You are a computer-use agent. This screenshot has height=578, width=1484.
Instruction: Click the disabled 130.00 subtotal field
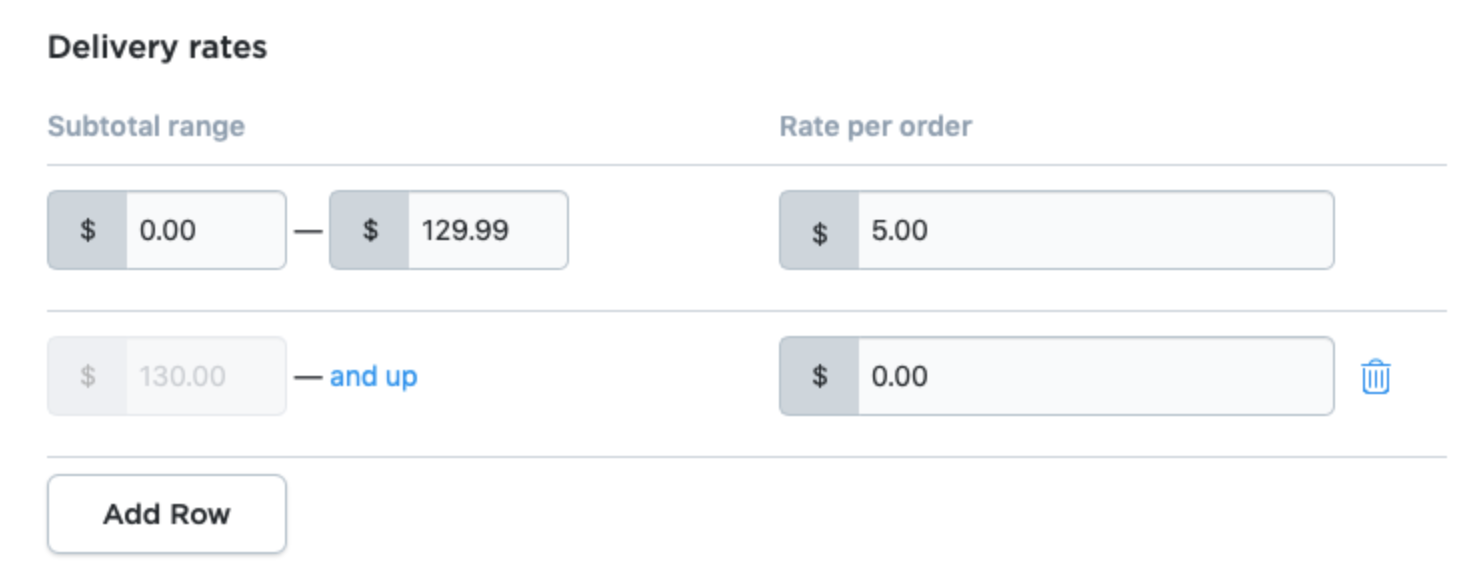pyautogui.click(x=205, y=377)
